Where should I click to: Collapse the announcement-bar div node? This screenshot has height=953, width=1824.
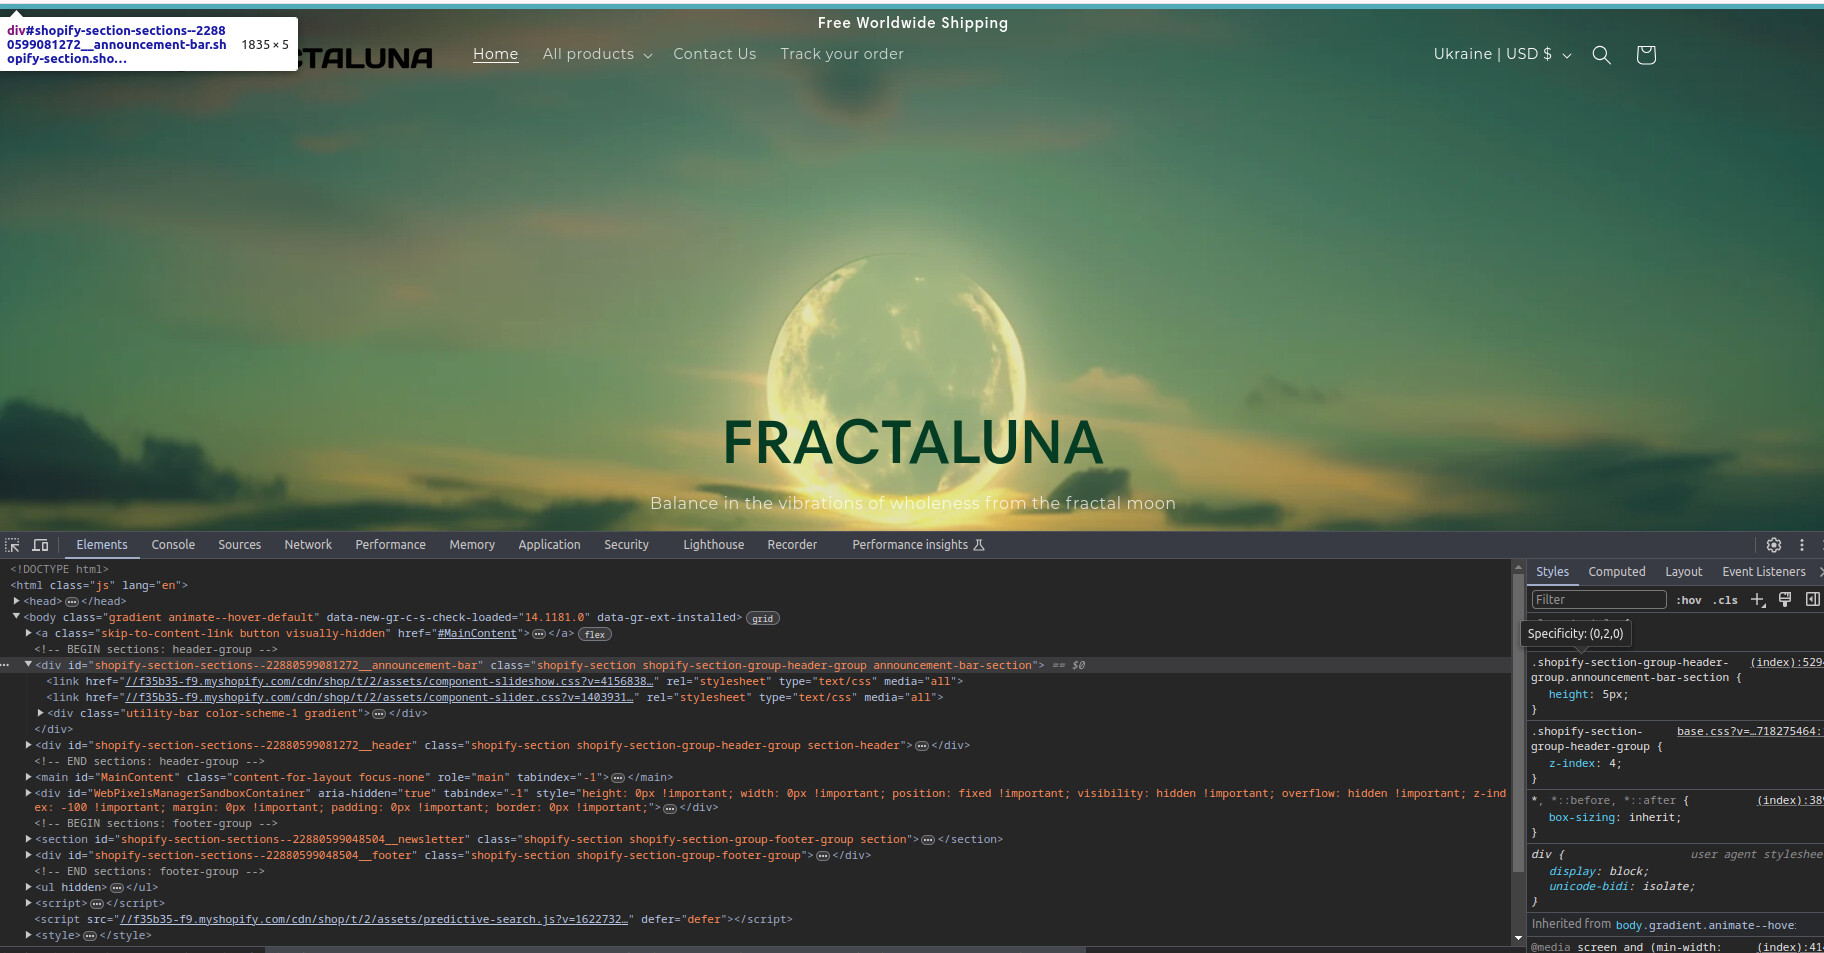(x=28, y=665)
